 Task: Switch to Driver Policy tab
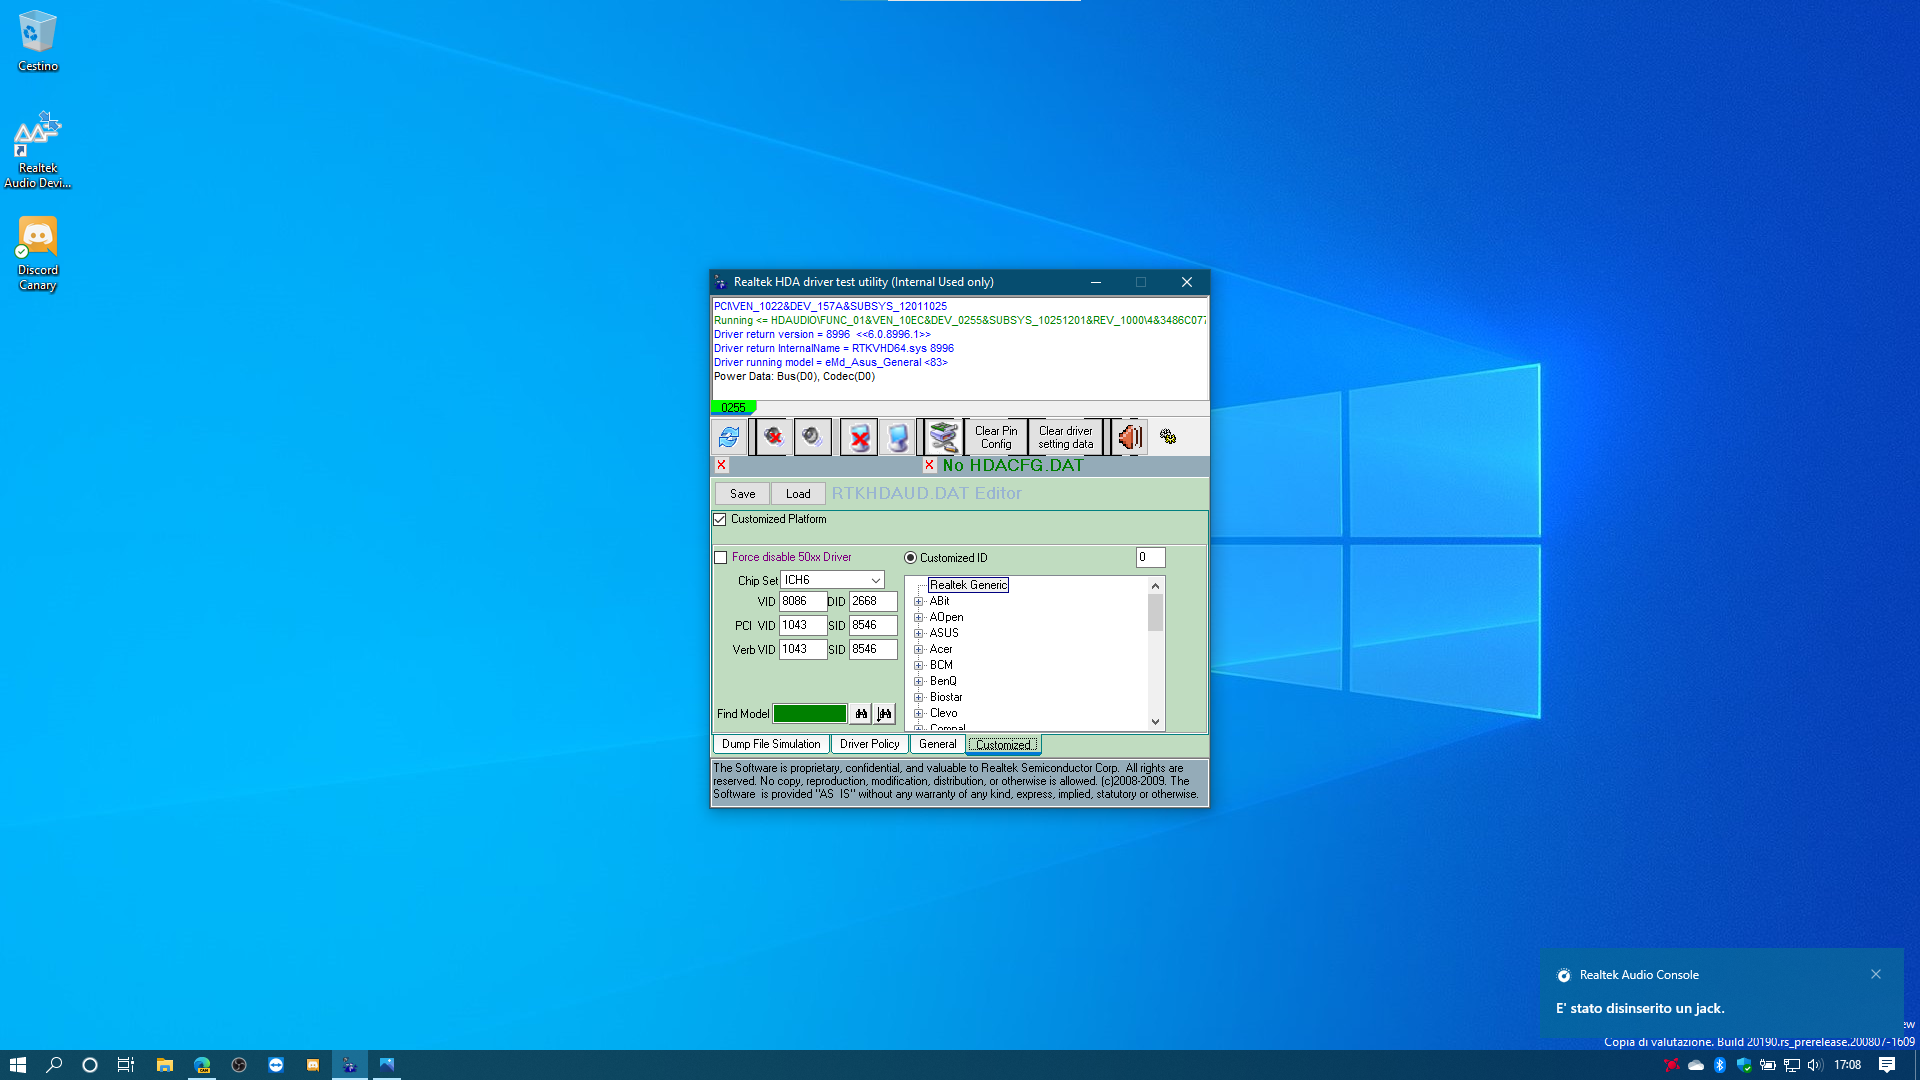pos(869,744)
